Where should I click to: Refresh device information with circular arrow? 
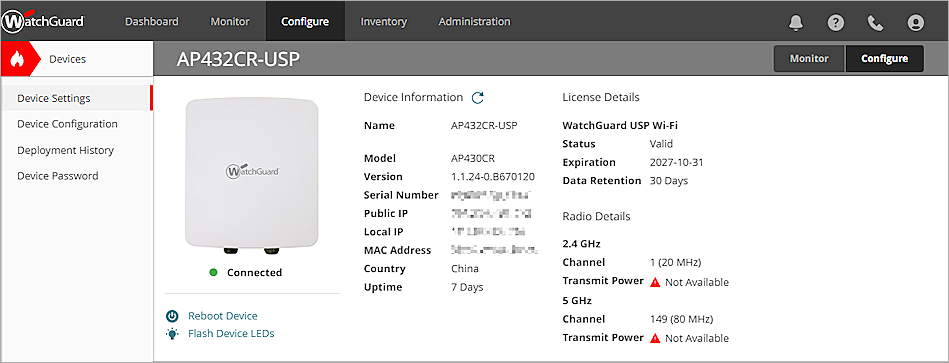click(x=478, y=97)
